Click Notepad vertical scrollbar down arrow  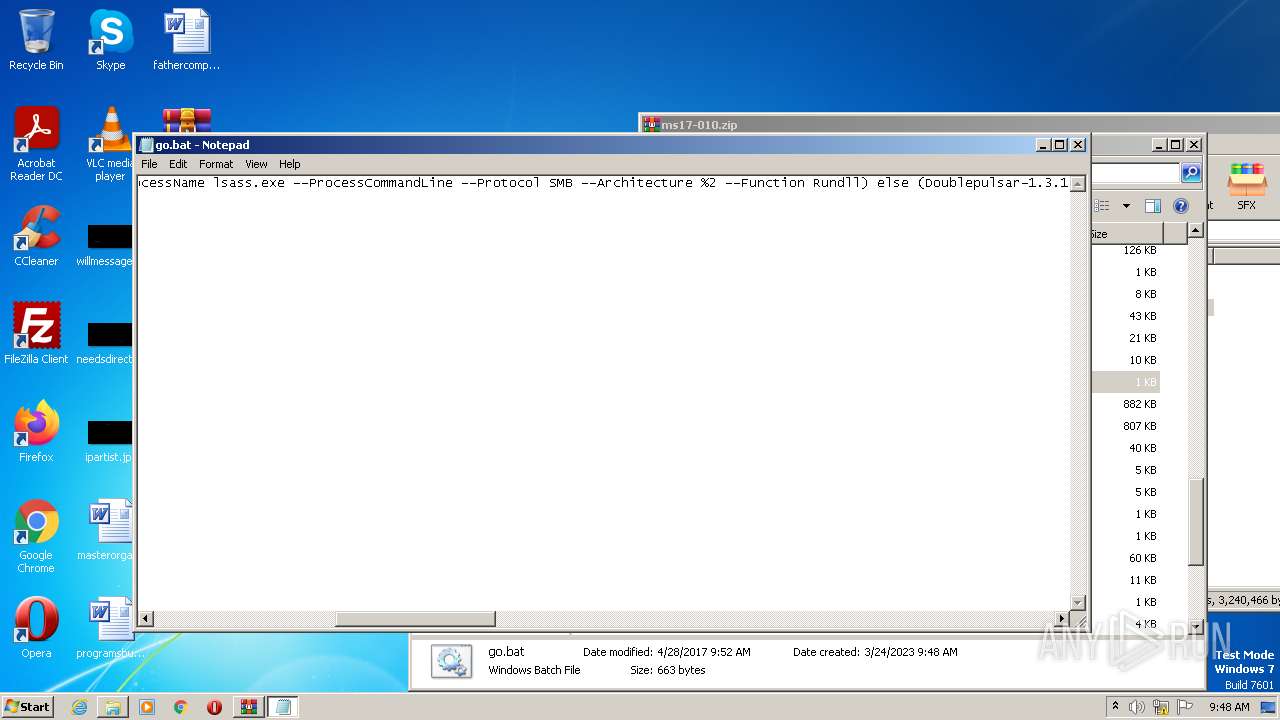1078,602
